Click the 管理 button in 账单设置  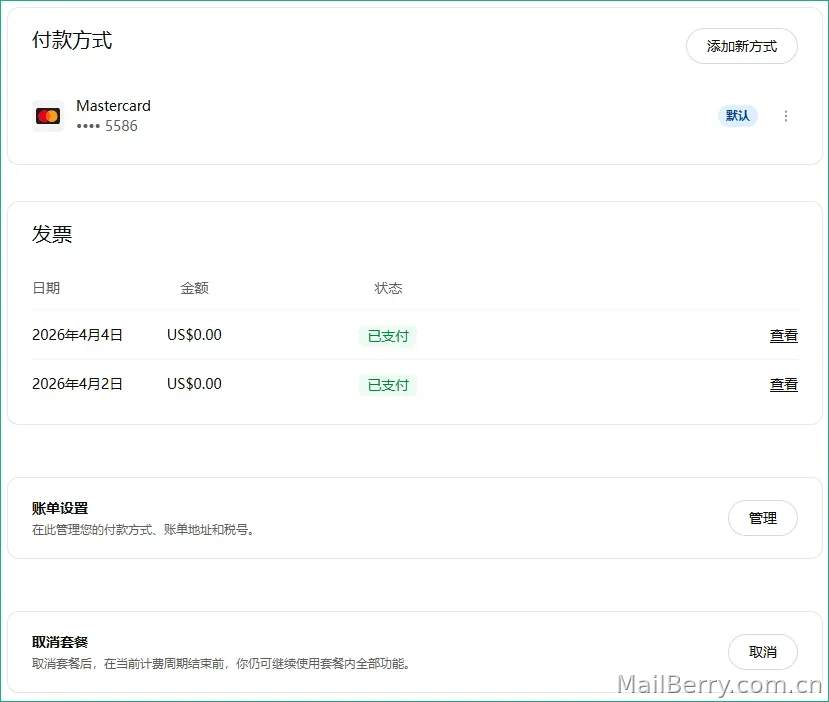(x=762, y=518)
